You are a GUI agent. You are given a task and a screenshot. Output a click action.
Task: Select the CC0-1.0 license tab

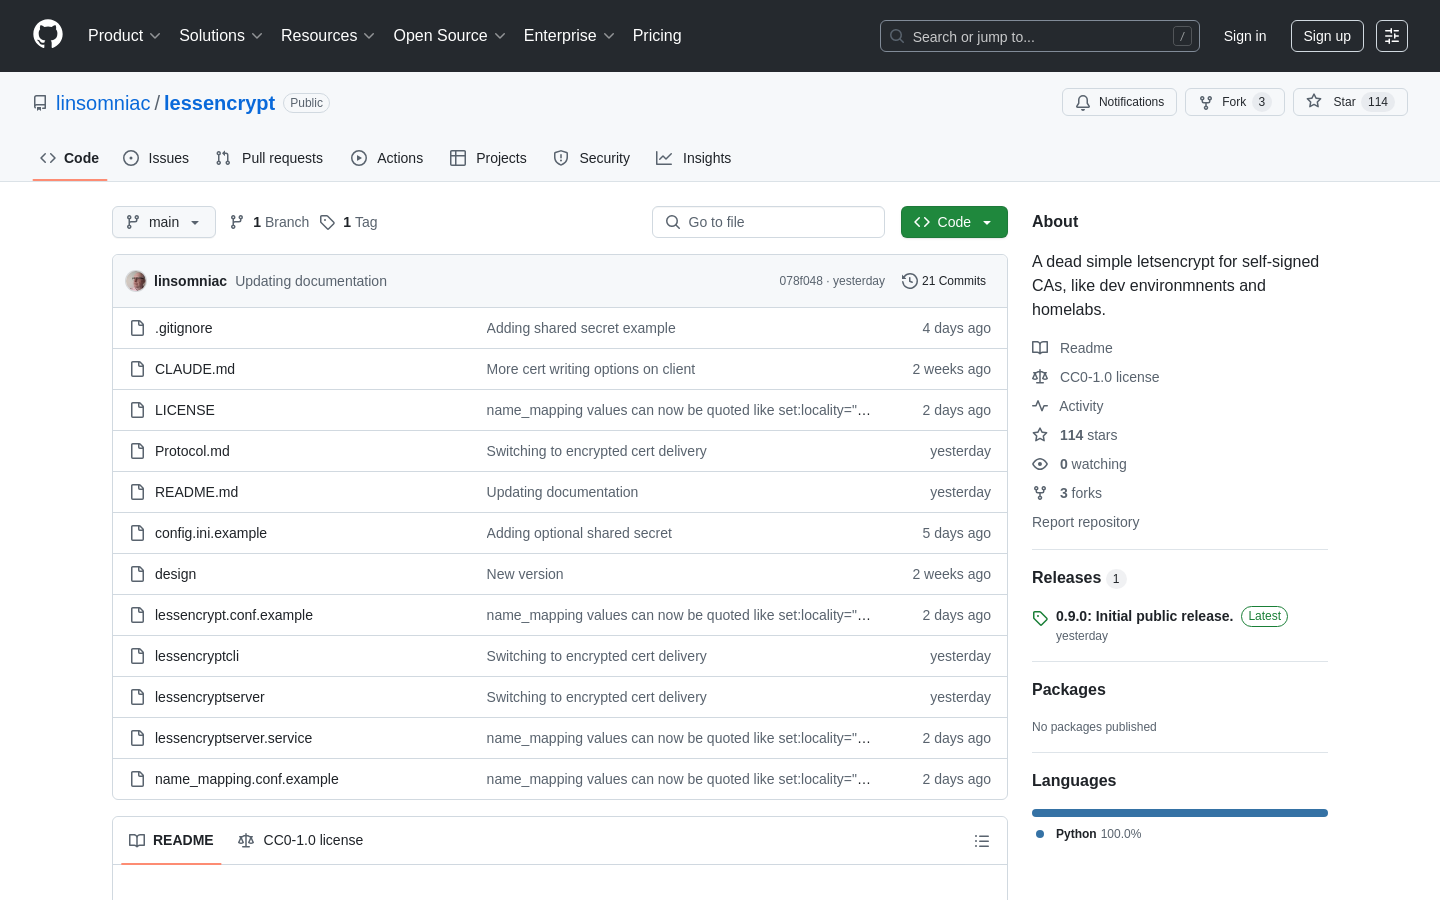[x=300, y=840]
